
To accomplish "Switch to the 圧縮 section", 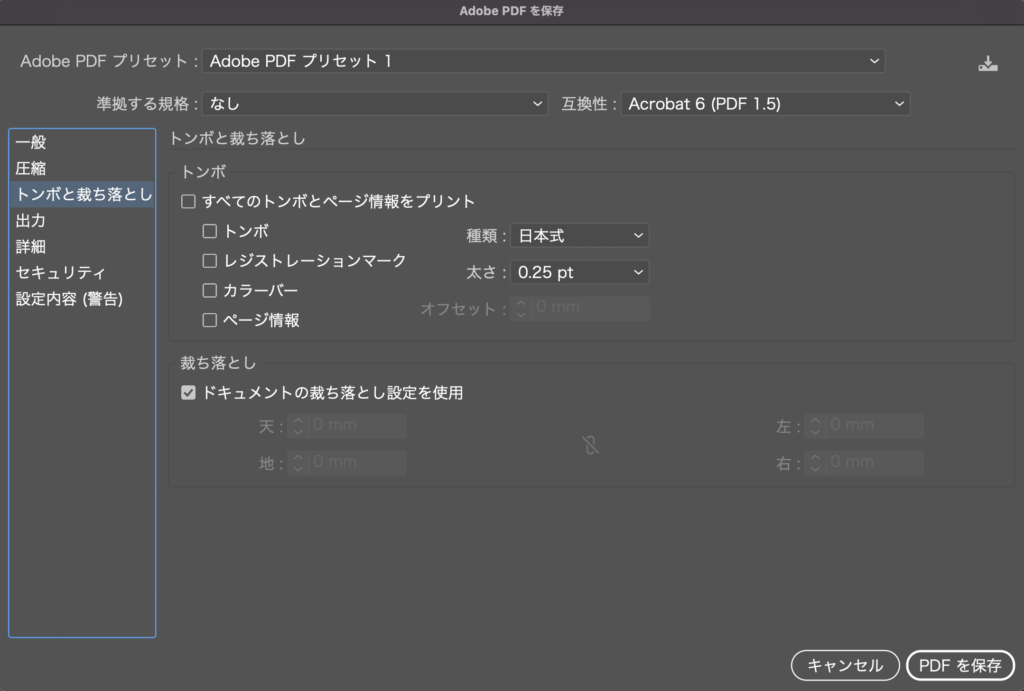I will pos(32,169).
